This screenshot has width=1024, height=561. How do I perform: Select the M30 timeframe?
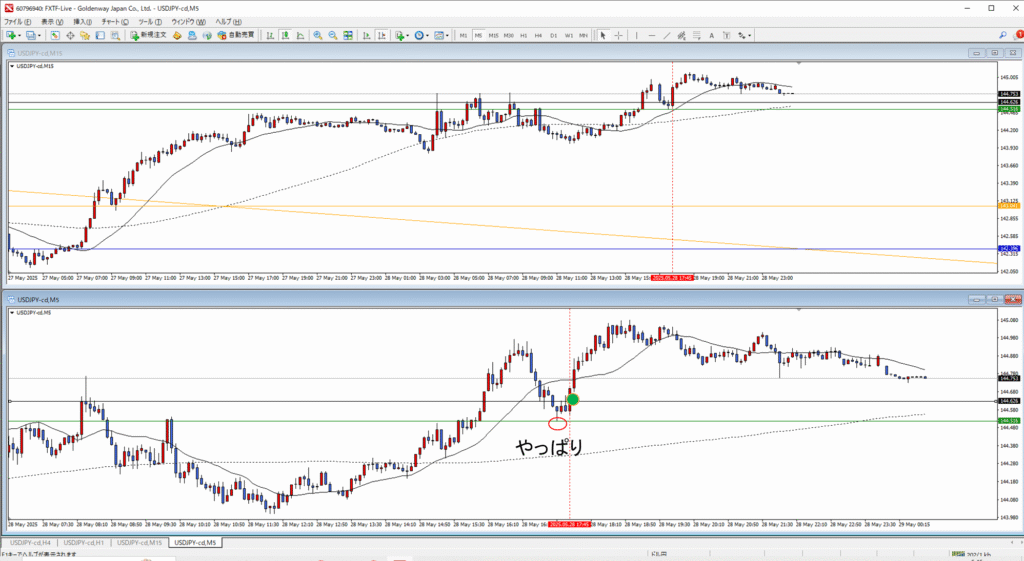tap(509, 35)
